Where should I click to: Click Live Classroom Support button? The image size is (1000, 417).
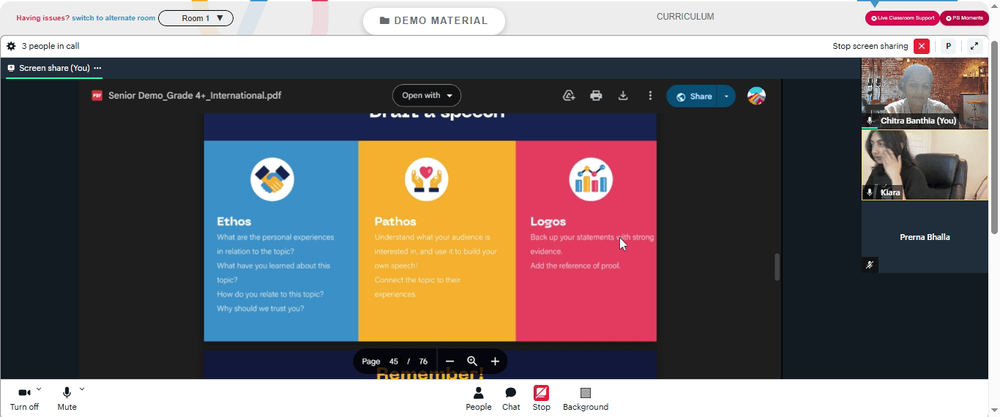click(x=902, y=18)
